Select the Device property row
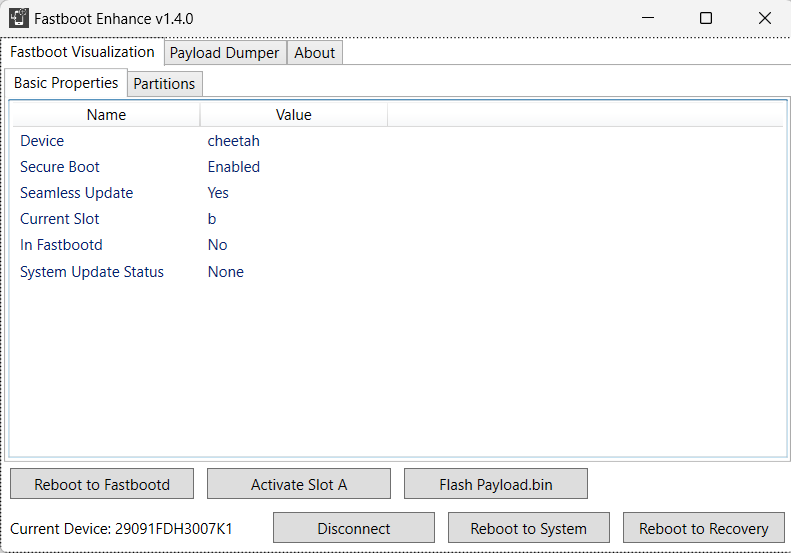The height and width of the screenshot is (553, 791). click(42, 141)
